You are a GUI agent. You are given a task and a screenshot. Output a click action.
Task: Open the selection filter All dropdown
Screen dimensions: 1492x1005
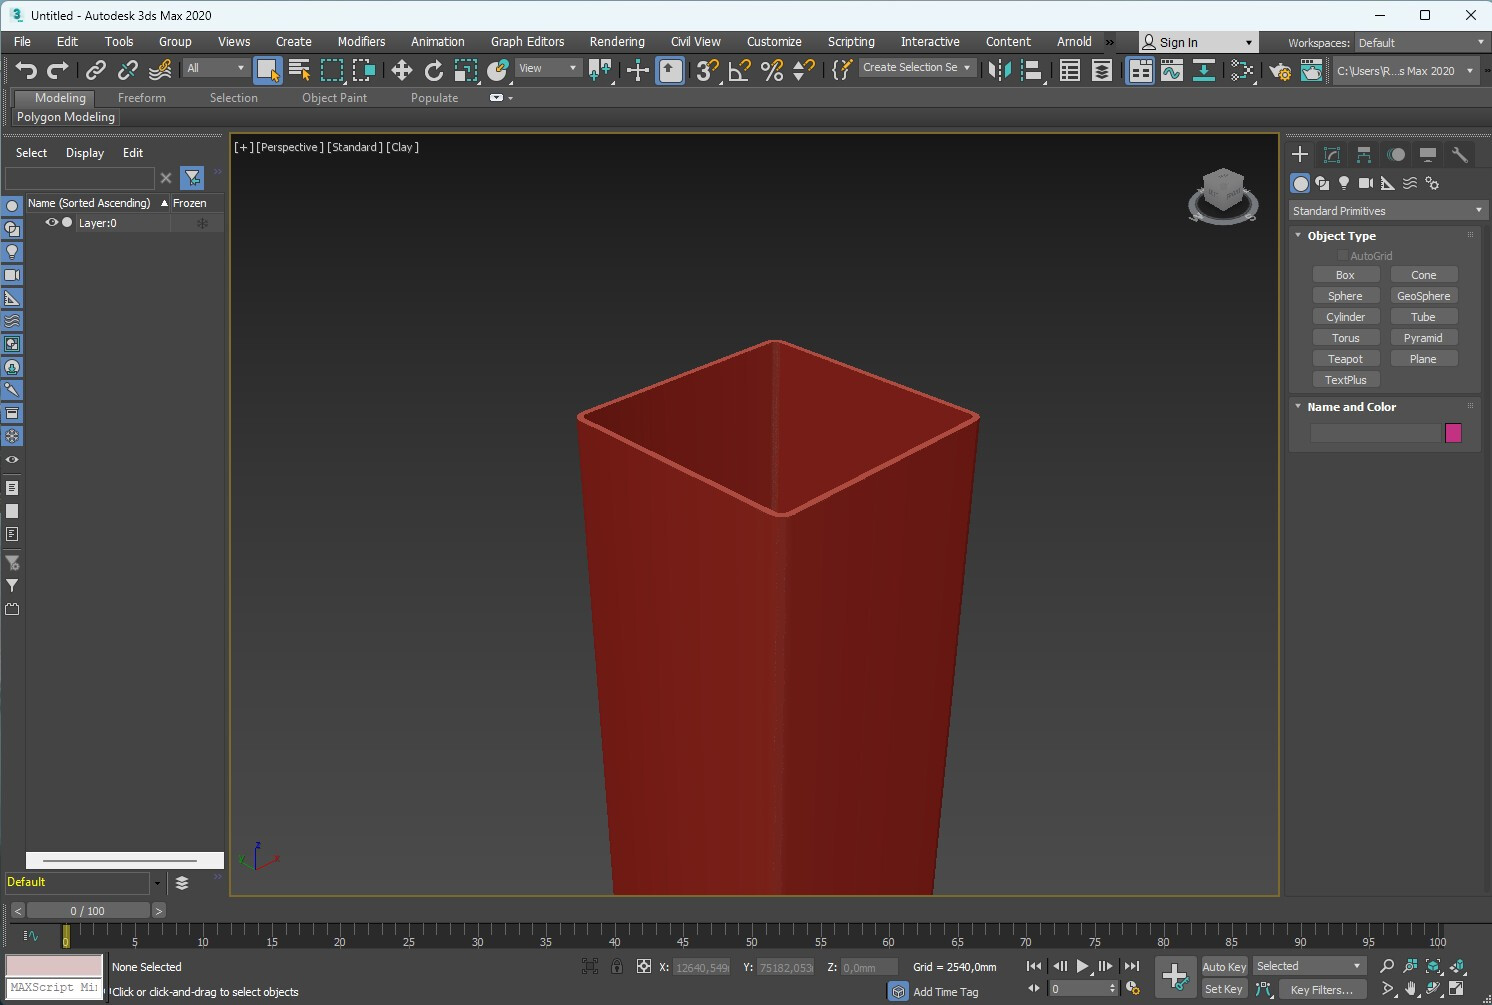215,68
